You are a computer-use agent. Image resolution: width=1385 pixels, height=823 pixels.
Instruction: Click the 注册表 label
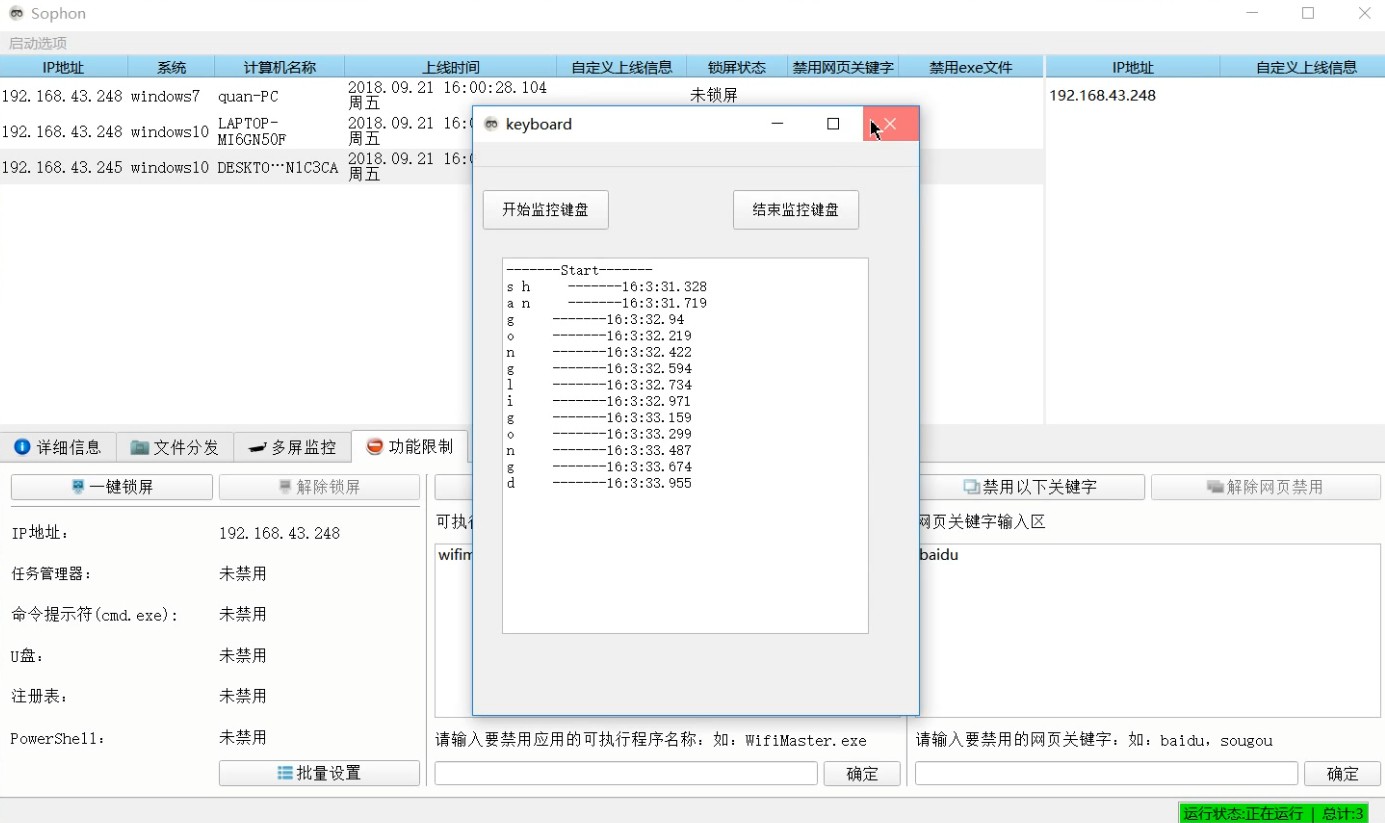coord(40,696)
